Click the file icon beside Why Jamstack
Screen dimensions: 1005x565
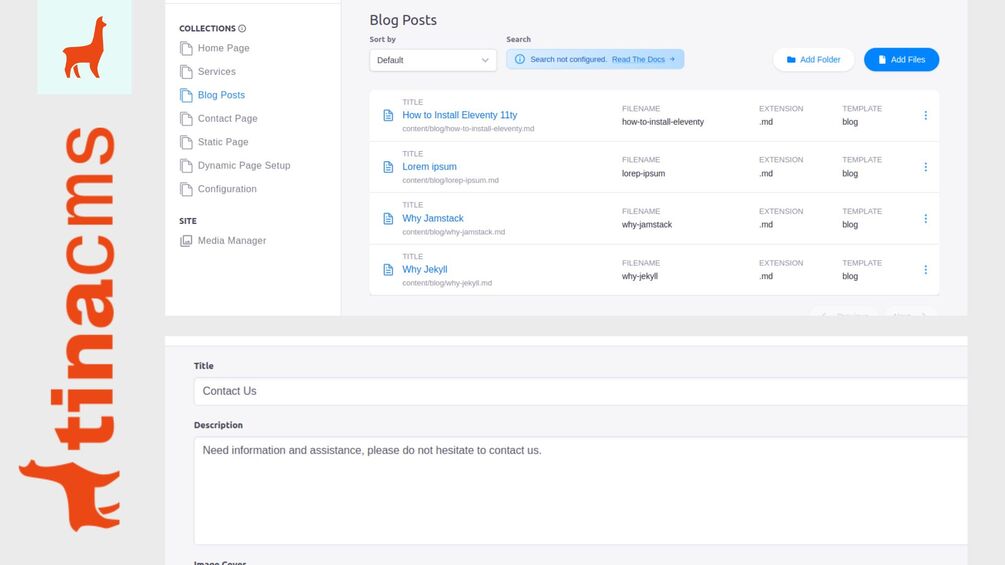pyautogui.click(x=388, y=218)
